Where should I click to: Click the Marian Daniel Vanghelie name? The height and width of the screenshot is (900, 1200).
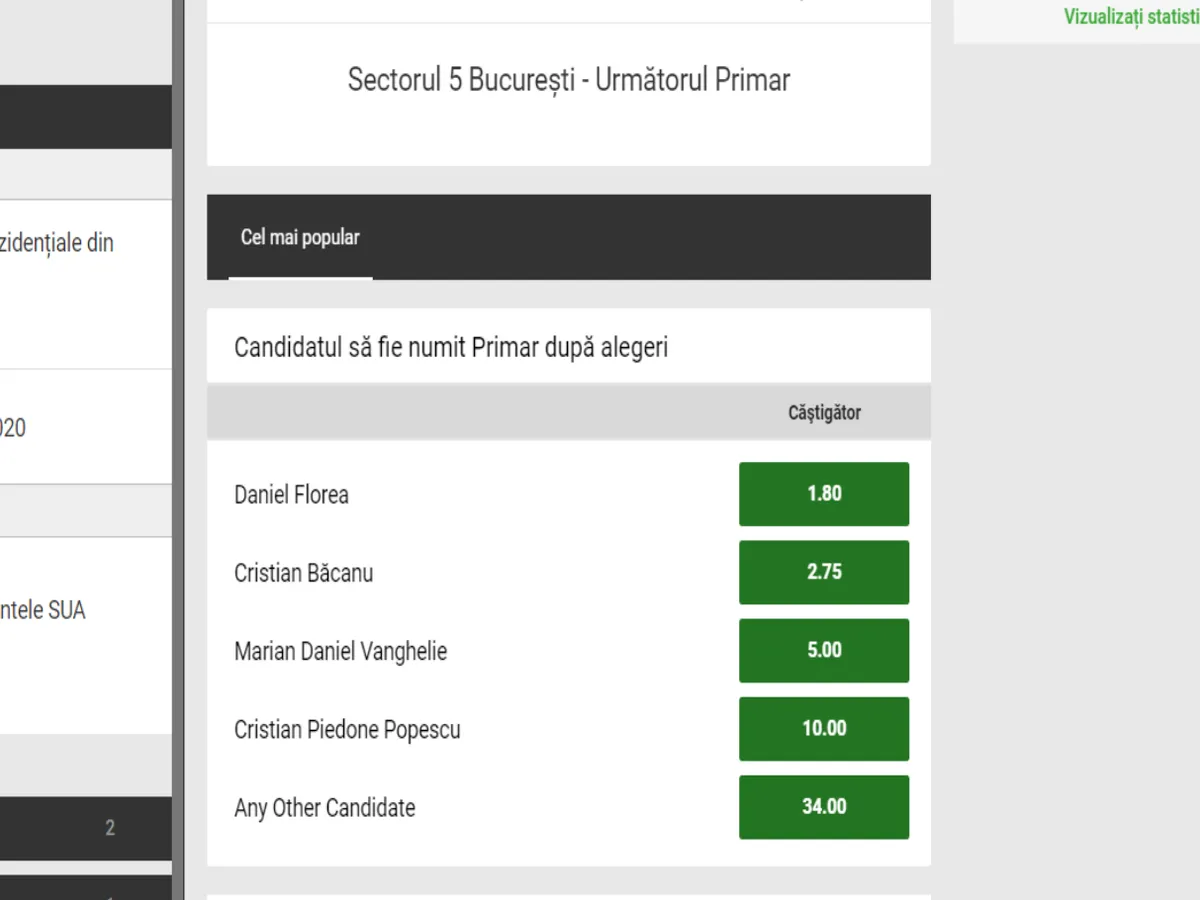tap(340, 651)
